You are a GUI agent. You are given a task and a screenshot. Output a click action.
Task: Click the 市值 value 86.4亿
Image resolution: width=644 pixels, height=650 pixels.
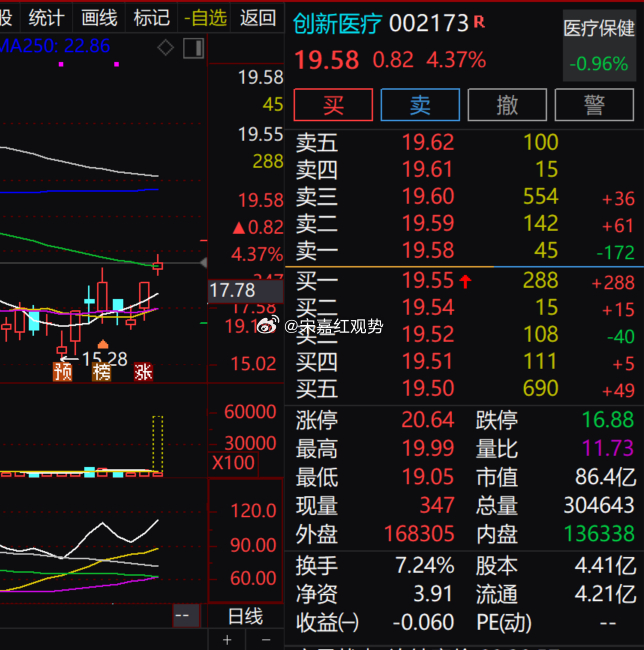point(605,477)
